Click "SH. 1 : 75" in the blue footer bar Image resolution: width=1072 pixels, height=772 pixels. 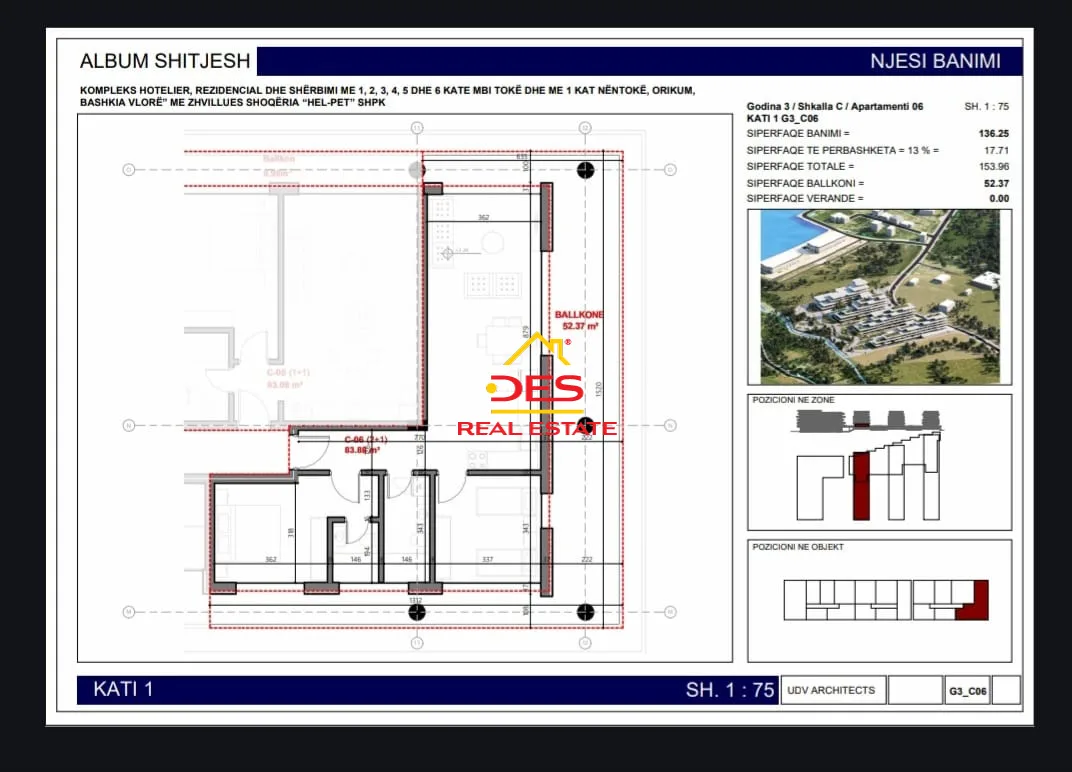[729, 690]
